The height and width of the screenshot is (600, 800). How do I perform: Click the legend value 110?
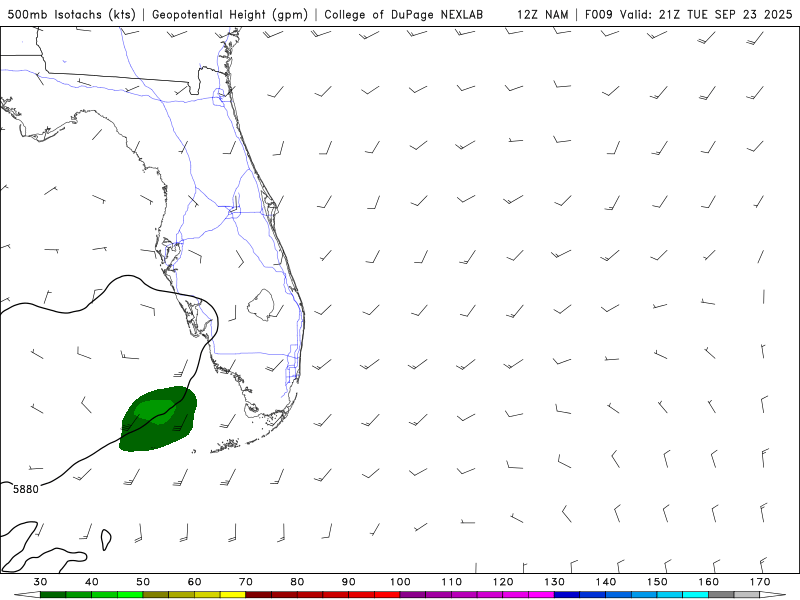(x=452, y=582)
